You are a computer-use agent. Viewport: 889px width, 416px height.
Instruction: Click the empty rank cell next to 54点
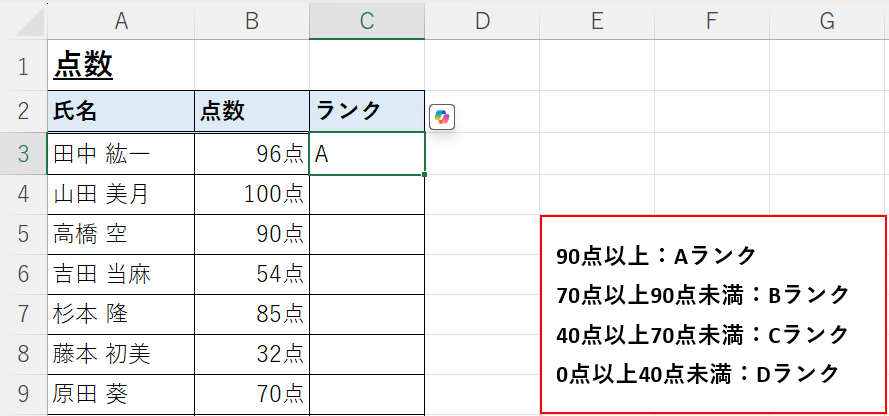367,274
